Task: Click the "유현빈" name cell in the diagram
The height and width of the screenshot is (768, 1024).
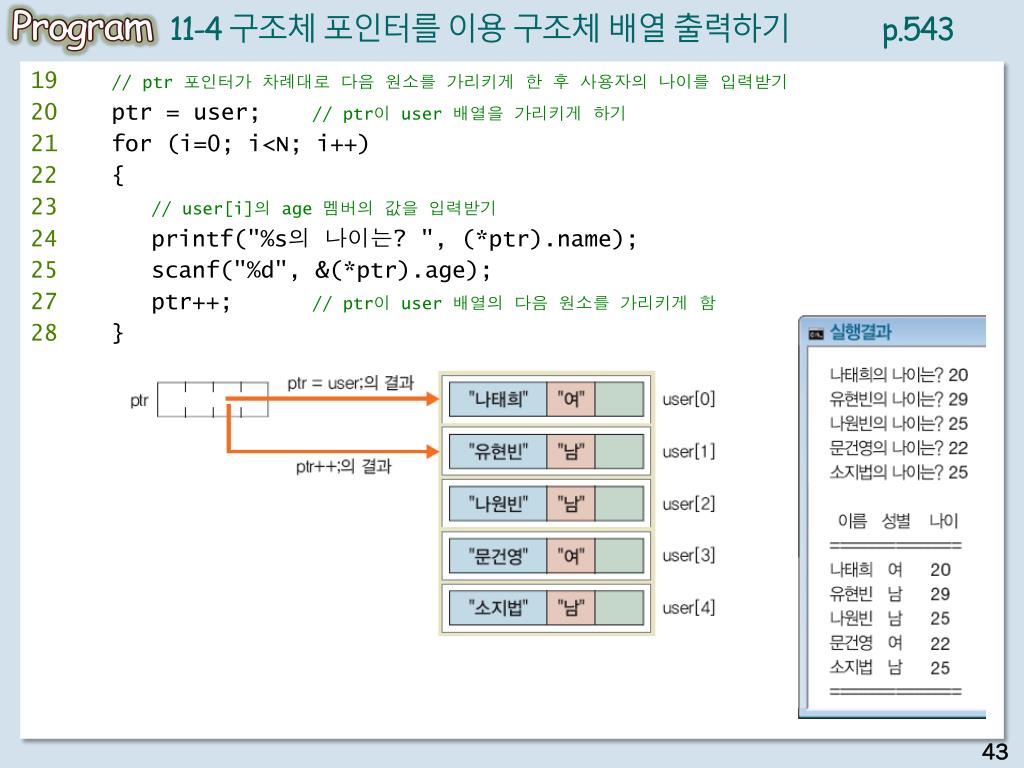Action: point(498,452)
